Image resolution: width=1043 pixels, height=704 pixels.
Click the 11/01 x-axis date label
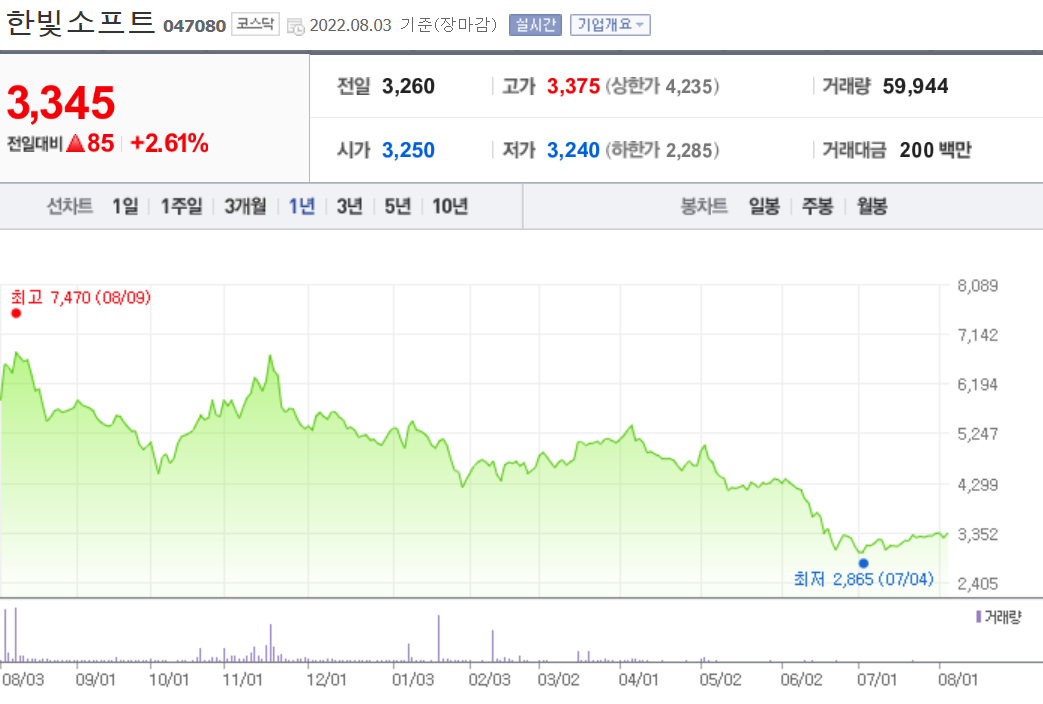pos(242,679)
